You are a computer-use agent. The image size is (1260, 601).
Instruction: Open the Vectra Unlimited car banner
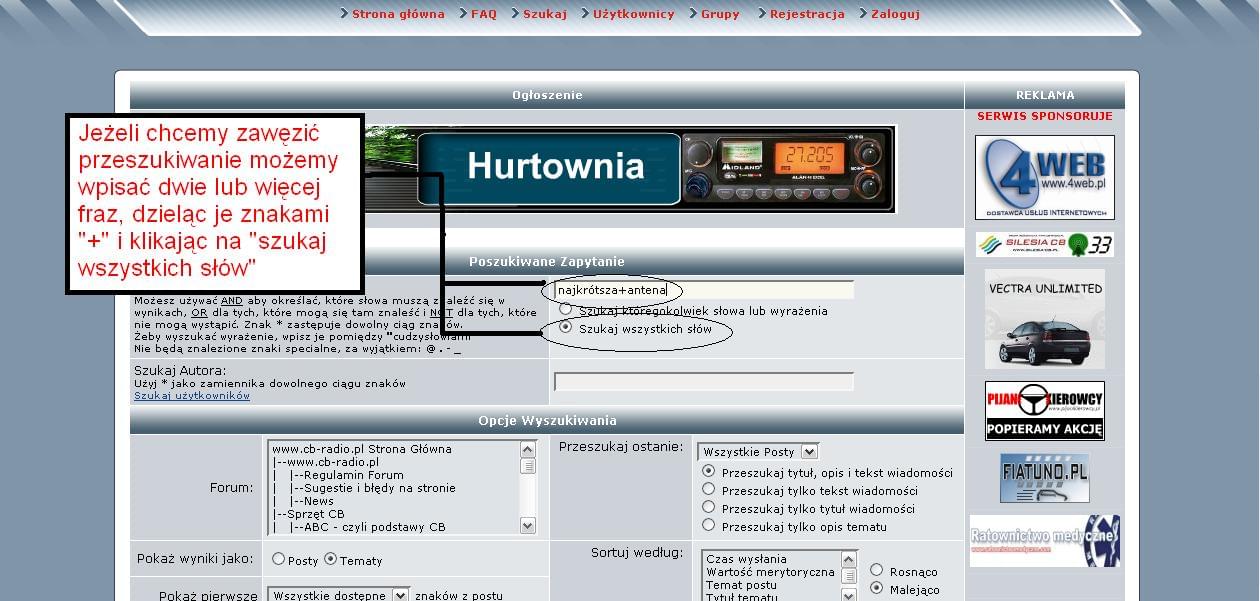[x=1045, y=319]
